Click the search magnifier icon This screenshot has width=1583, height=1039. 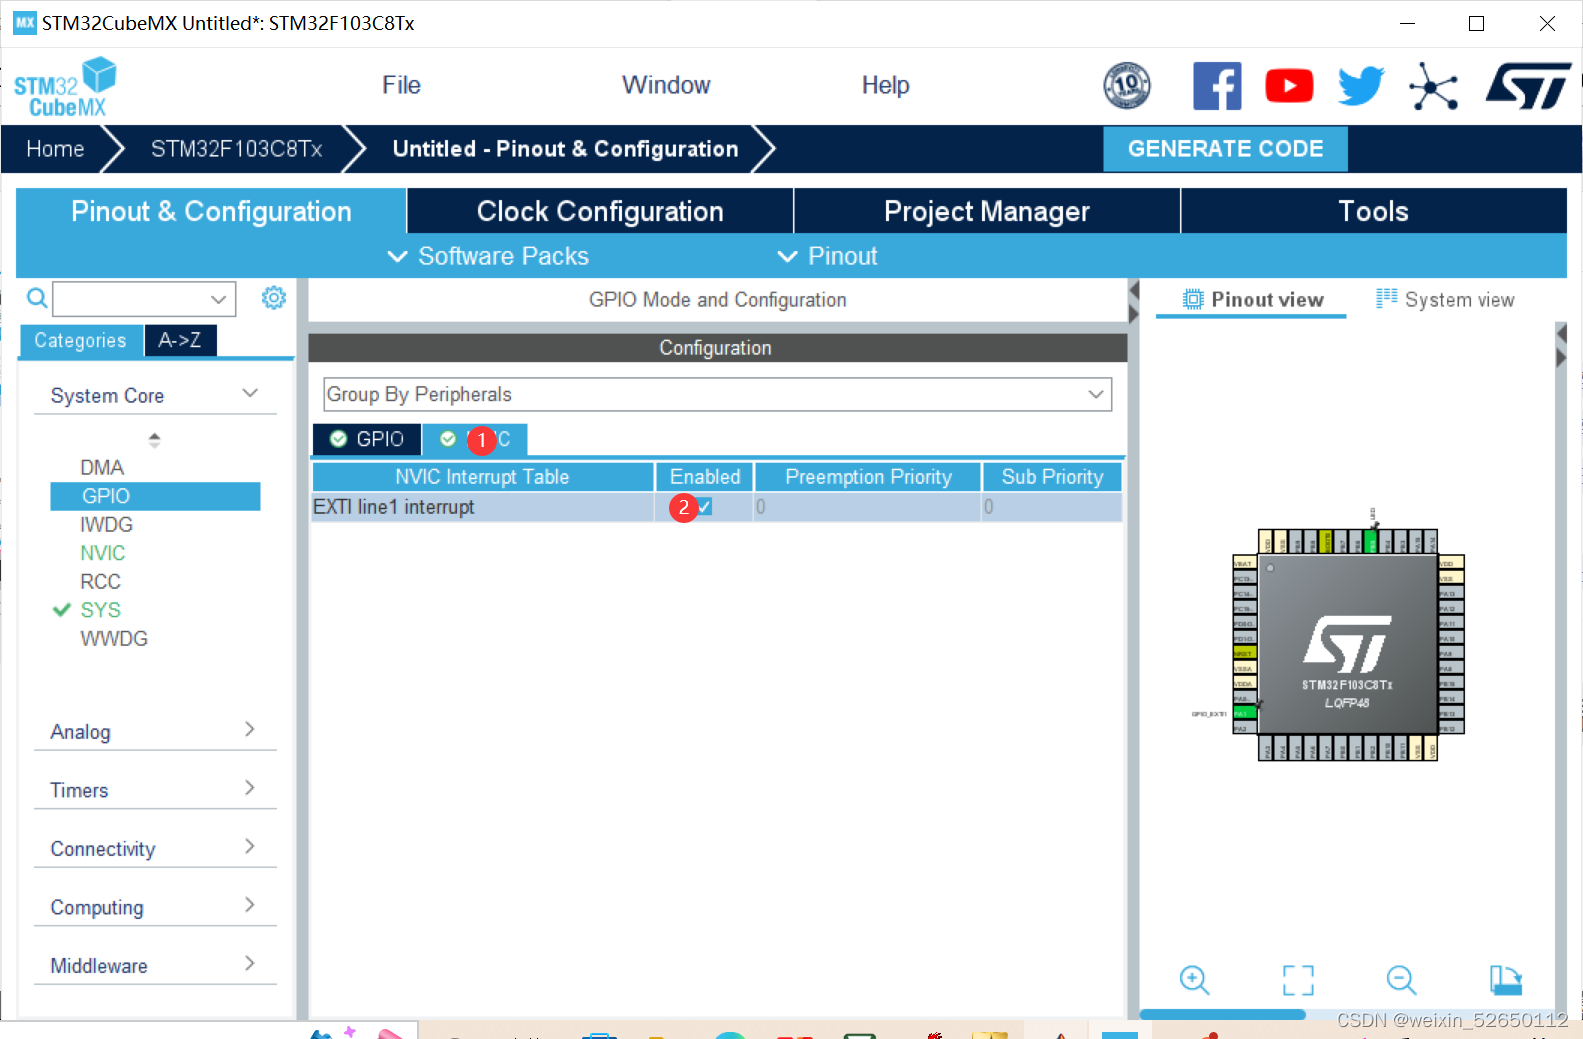coord(36,298)
